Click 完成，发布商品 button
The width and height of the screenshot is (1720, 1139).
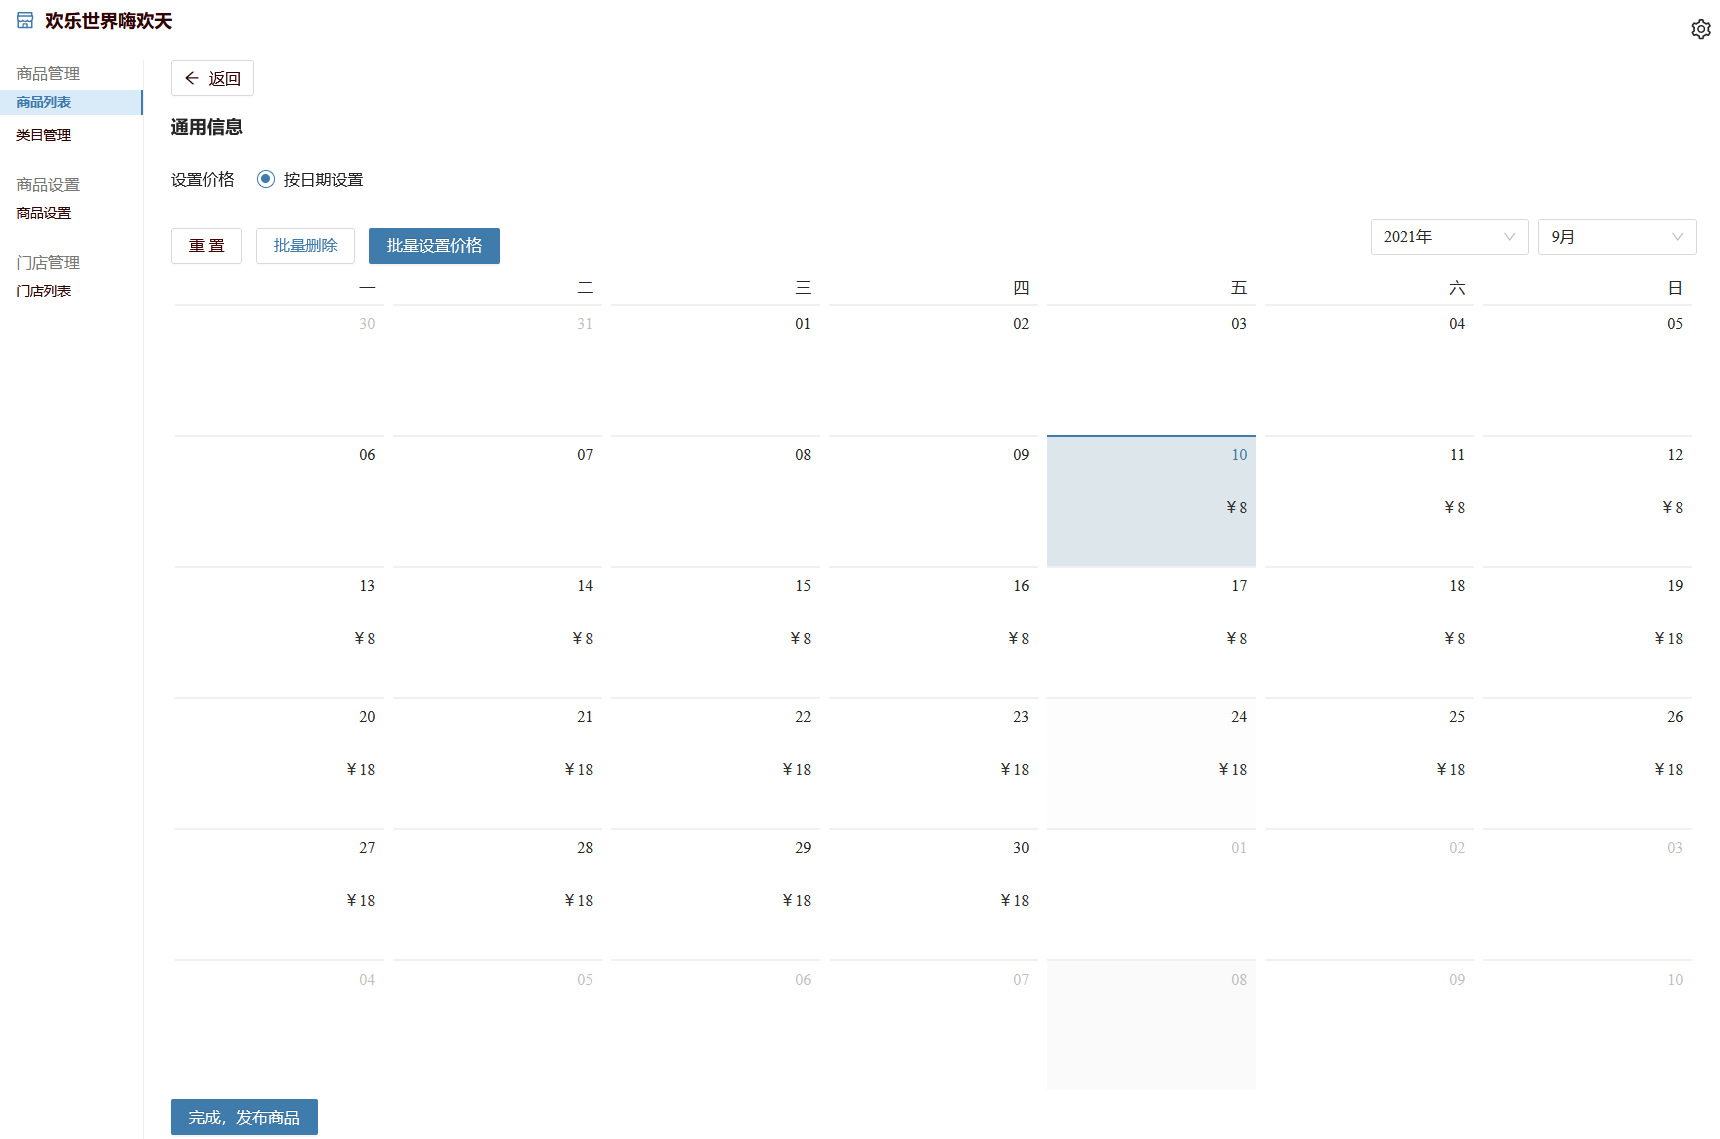pyautogui.click(x=244, y=1117)
